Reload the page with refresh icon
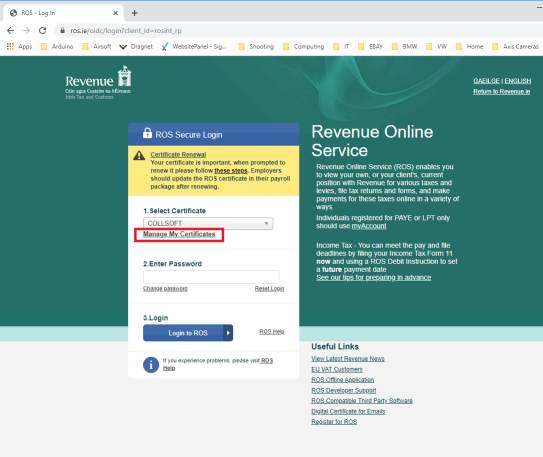The height and width of the screenshot is (457, 543). pyautogui.click(x=42, y=30)
